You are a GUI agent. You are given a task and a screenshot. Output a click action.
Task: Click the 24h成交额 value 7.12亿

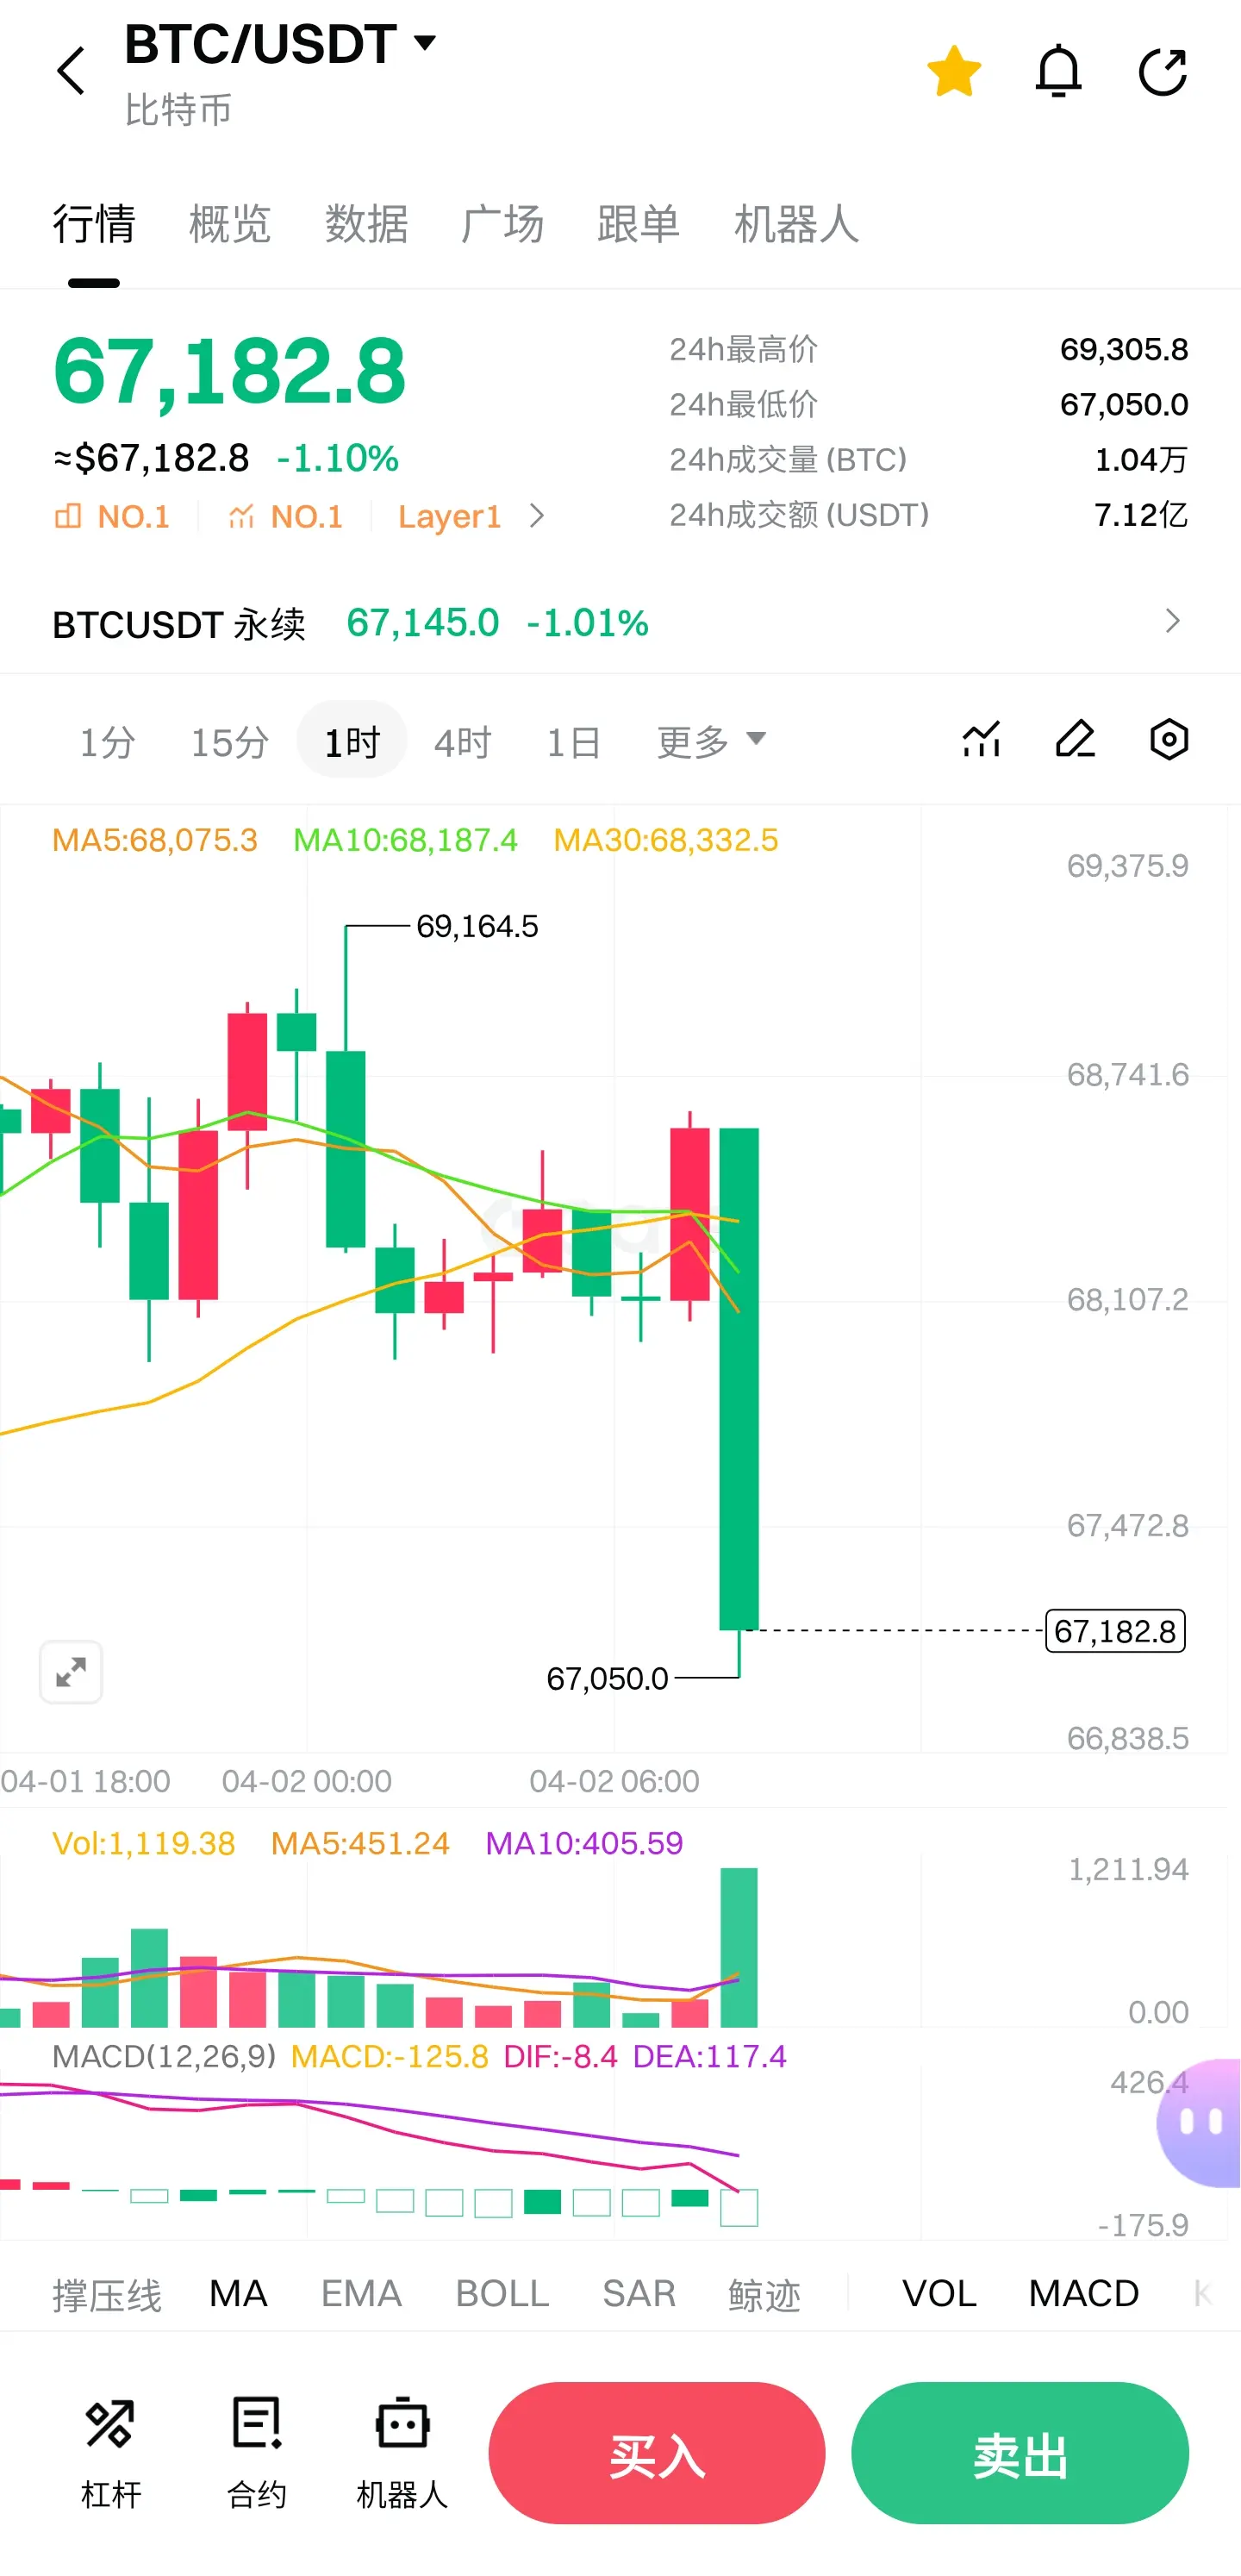(1141, 515)
